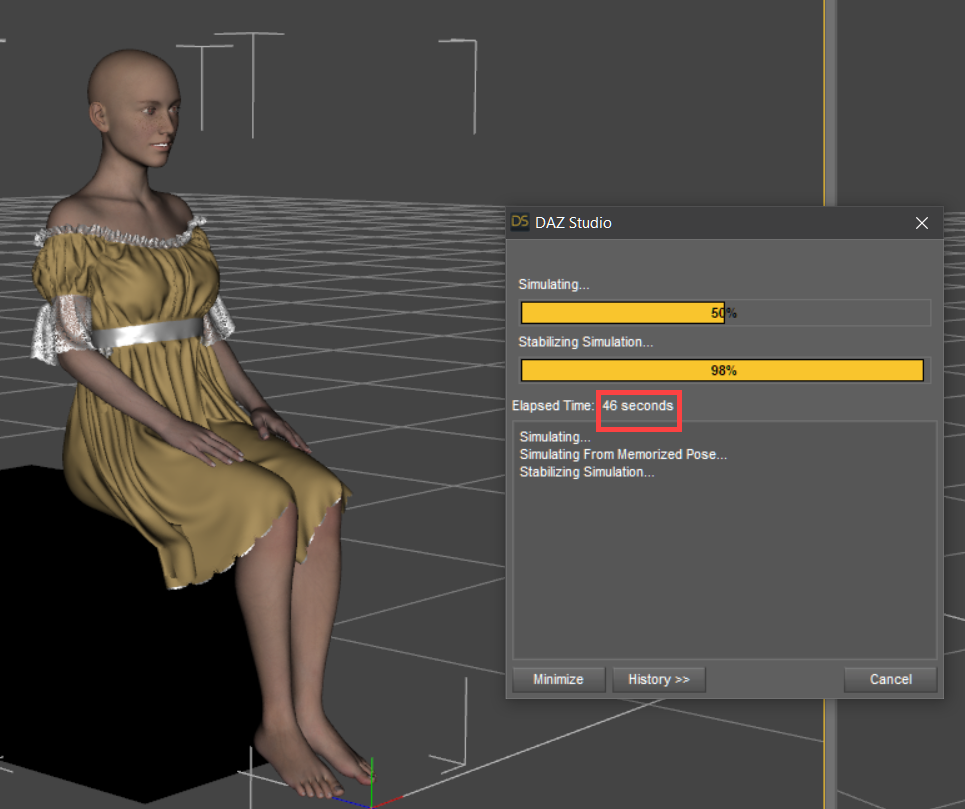
Task: Click the Stabilizing Simulation 98% progress bar
Action: [725, 370]
